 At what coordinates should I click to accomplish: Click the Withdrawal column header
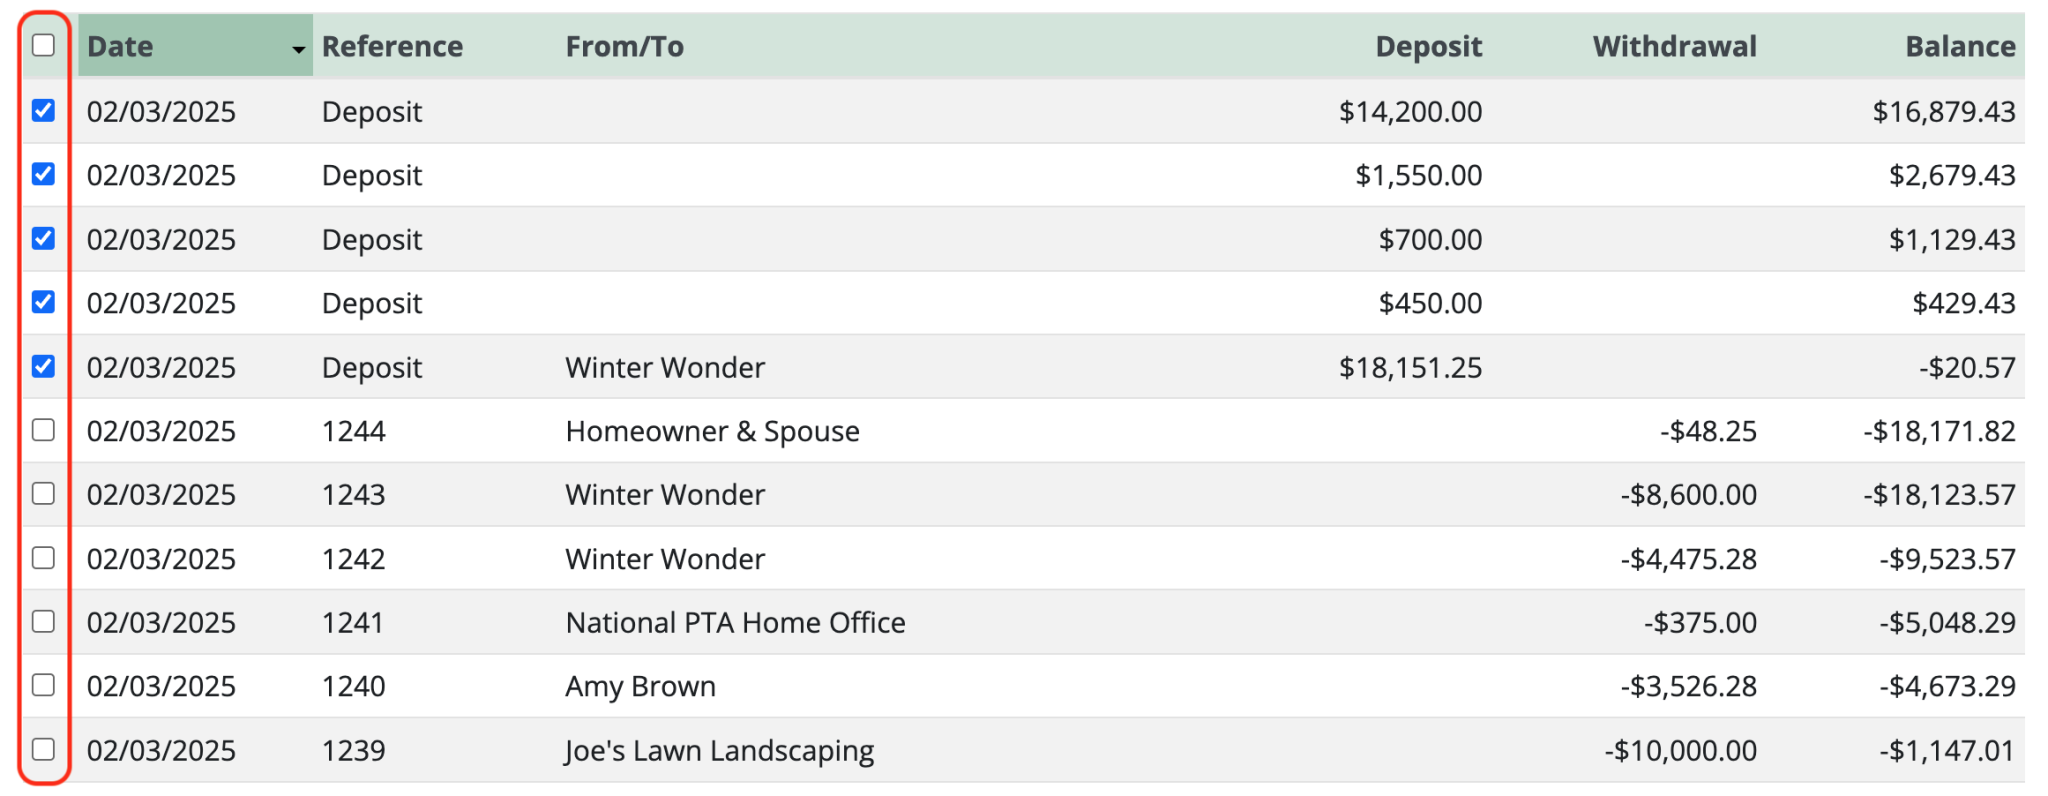click(x=1674, y=46)
